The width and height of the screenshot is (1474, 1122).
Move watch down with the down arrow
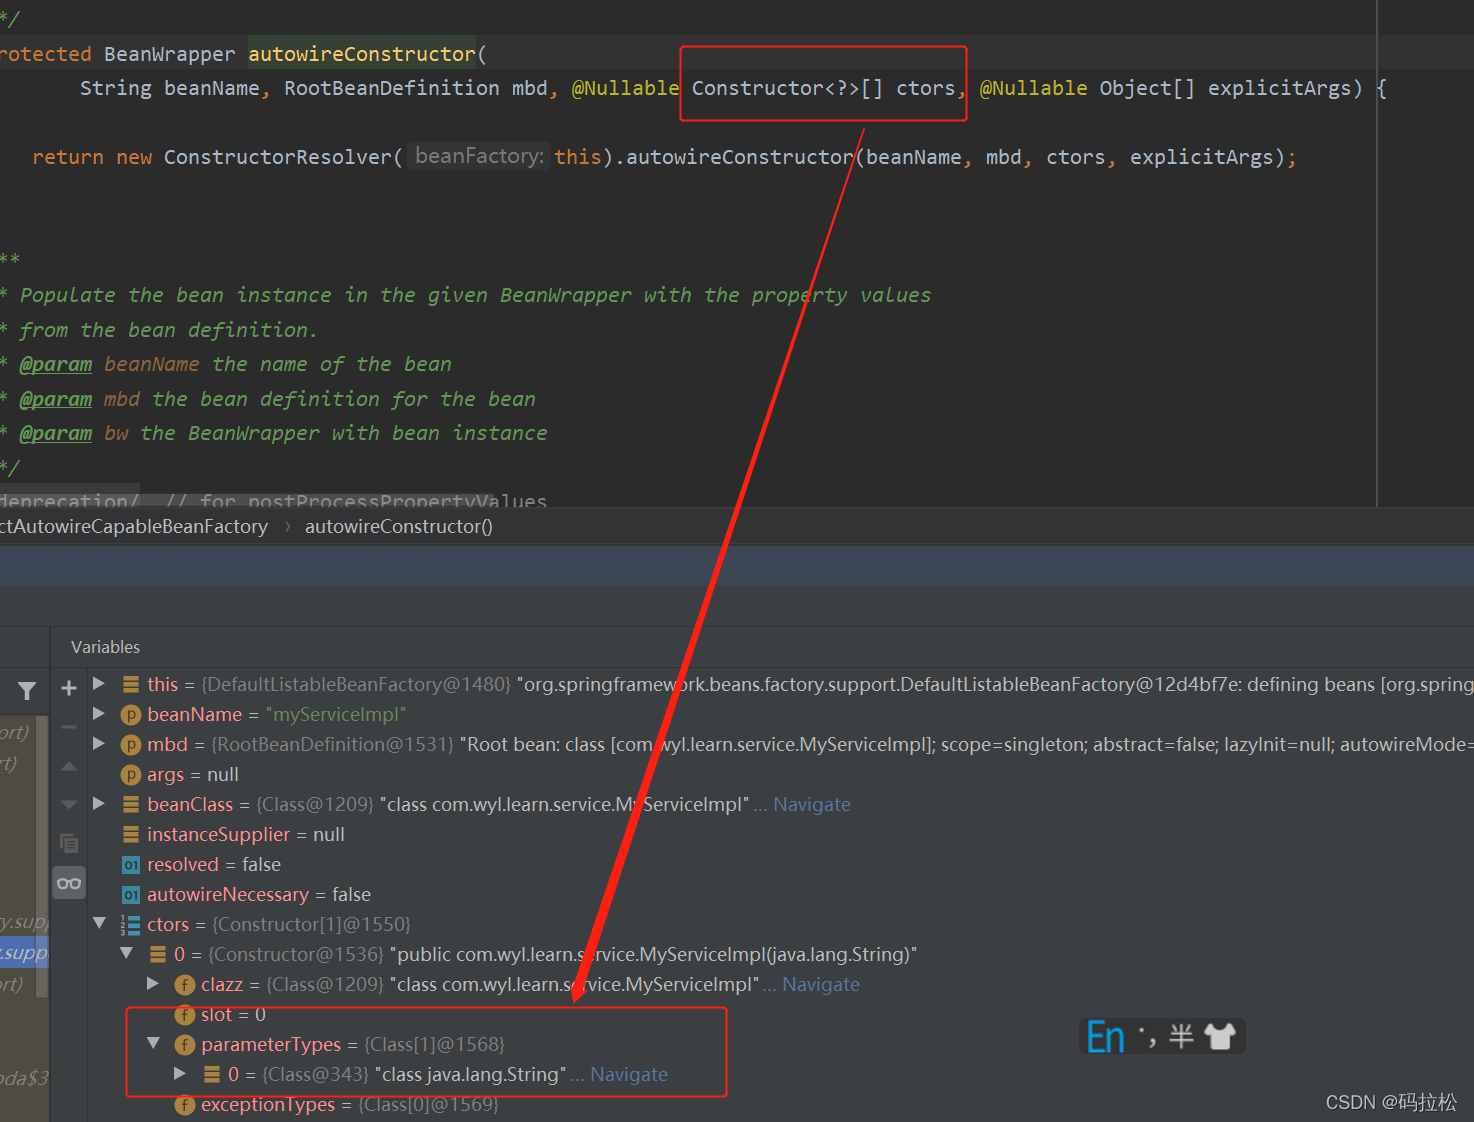click(x=69, y=804)
